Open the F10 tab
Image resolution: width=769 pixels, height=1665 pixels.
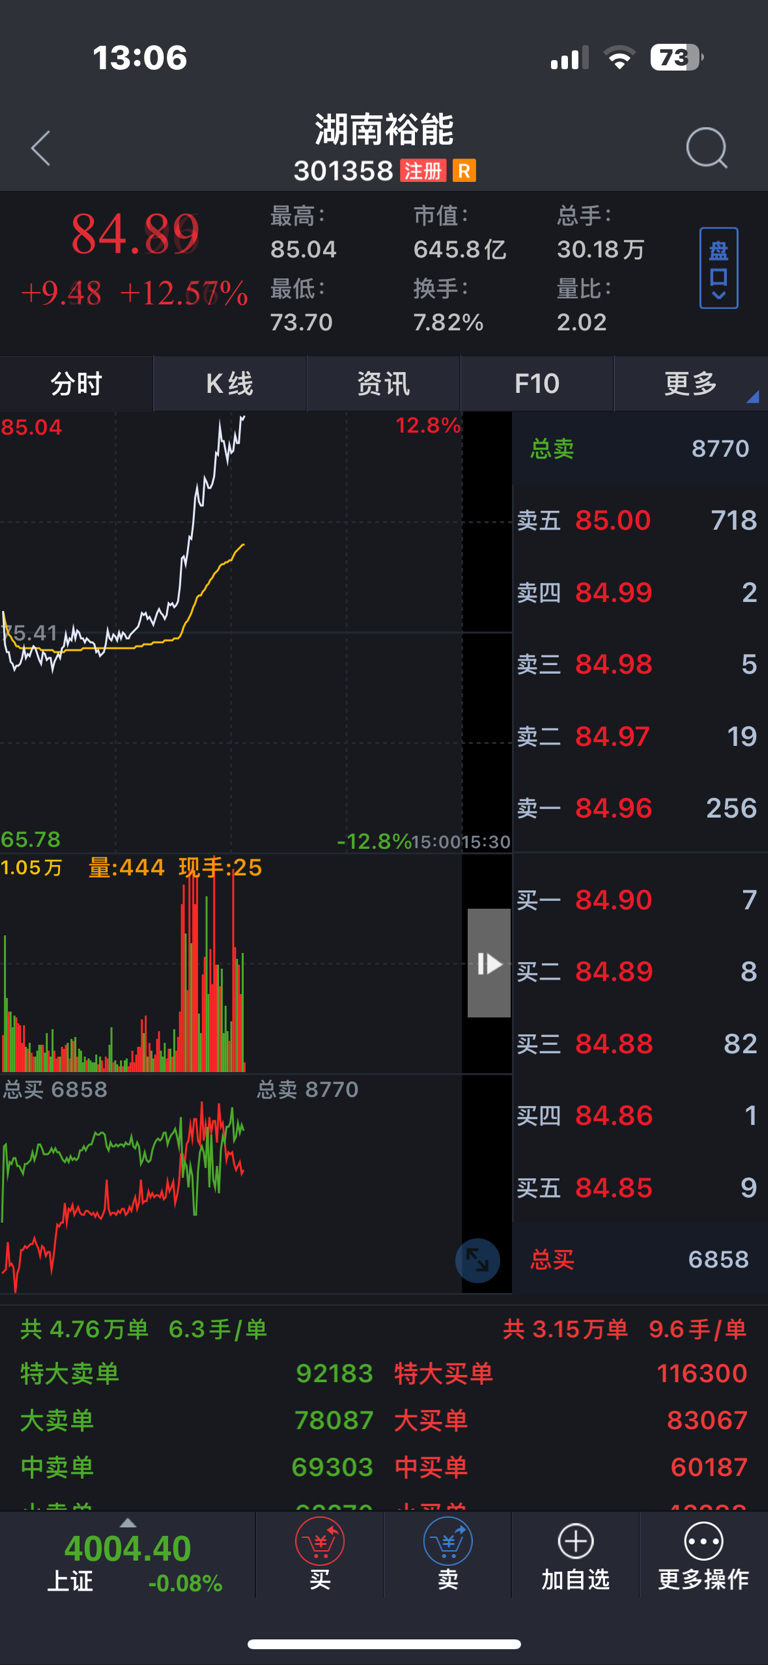click(x=537, y=384)
